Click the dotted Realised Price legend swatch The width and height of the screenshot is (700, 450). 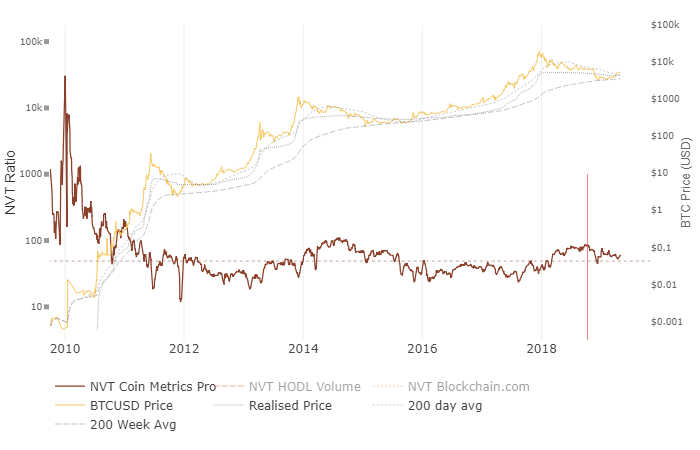228,406
